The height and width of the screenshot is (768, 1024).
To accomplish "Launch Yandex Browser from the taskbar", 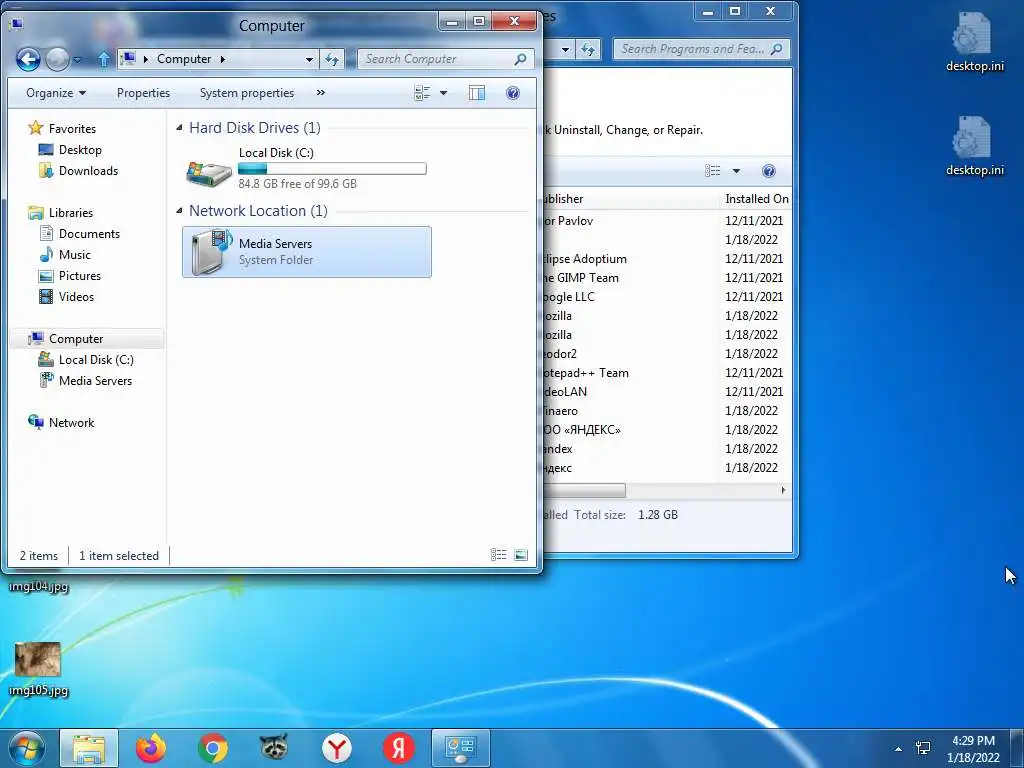I will click(x=336, y=748).
